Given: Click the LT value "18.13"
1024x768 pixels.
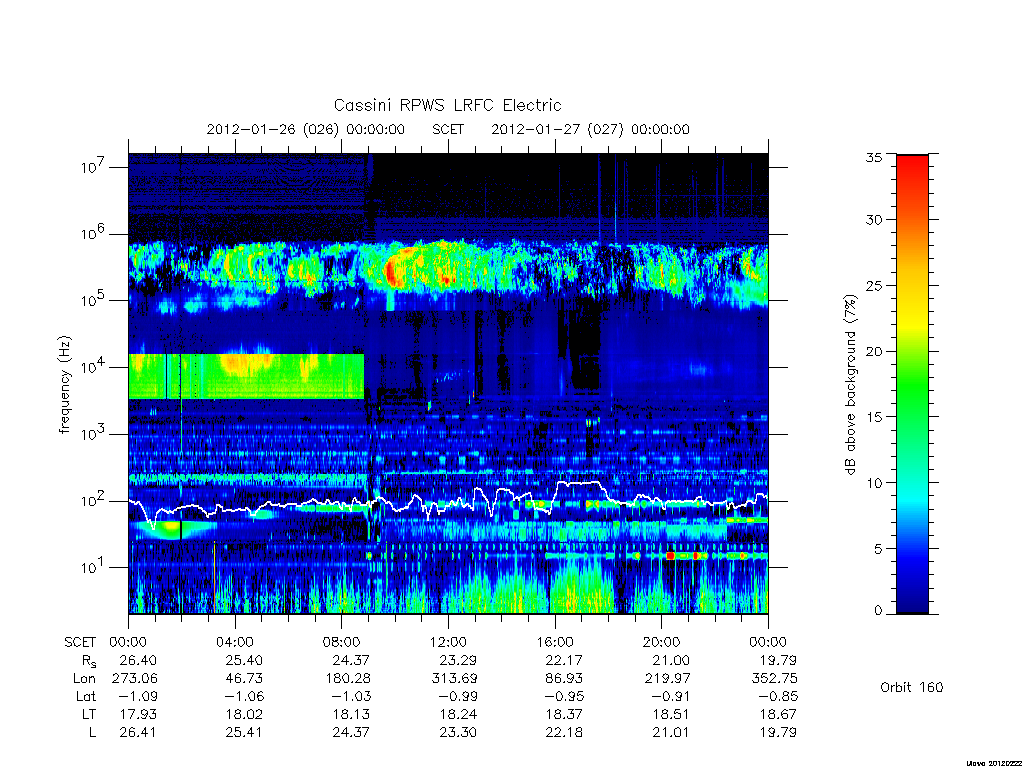Looking at the screenshot, I should (351, 714).
